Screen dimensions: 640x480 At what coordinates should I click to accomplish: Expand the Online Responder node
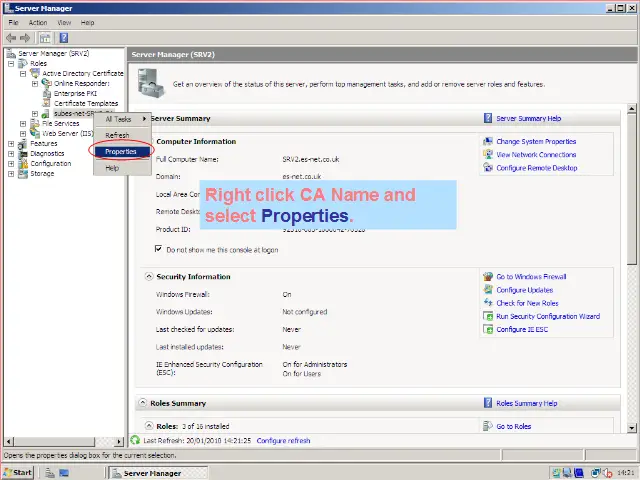coord(35,84)
